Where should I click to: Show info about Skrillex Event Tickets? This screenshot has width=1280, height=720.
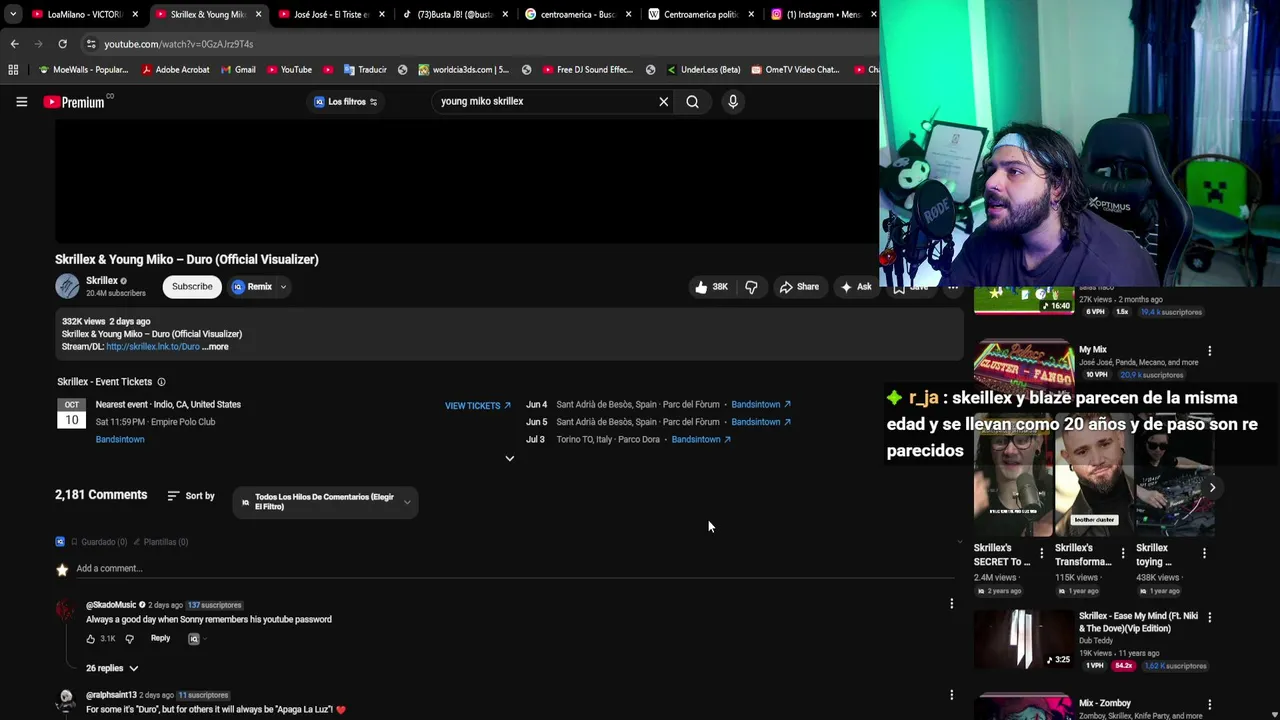click(x=161, y=382)
